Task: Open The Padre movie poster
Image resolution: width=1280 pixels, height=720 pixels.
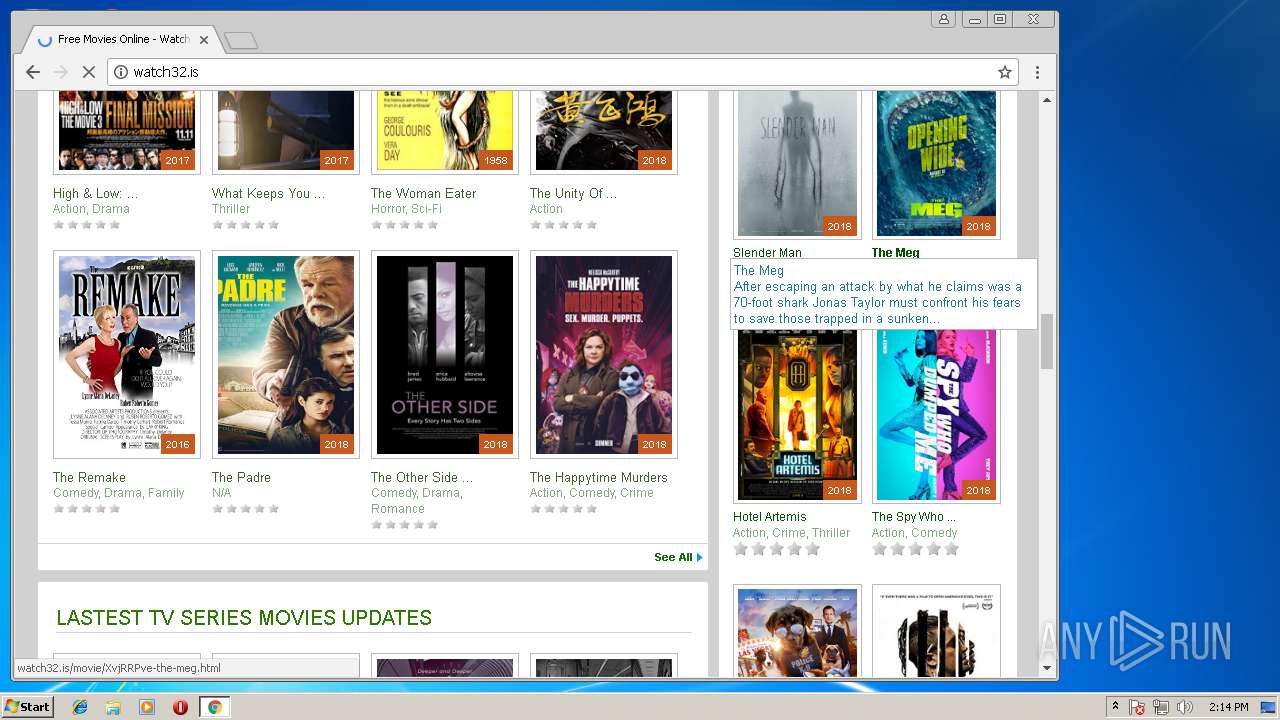Action: coord(286,355)
